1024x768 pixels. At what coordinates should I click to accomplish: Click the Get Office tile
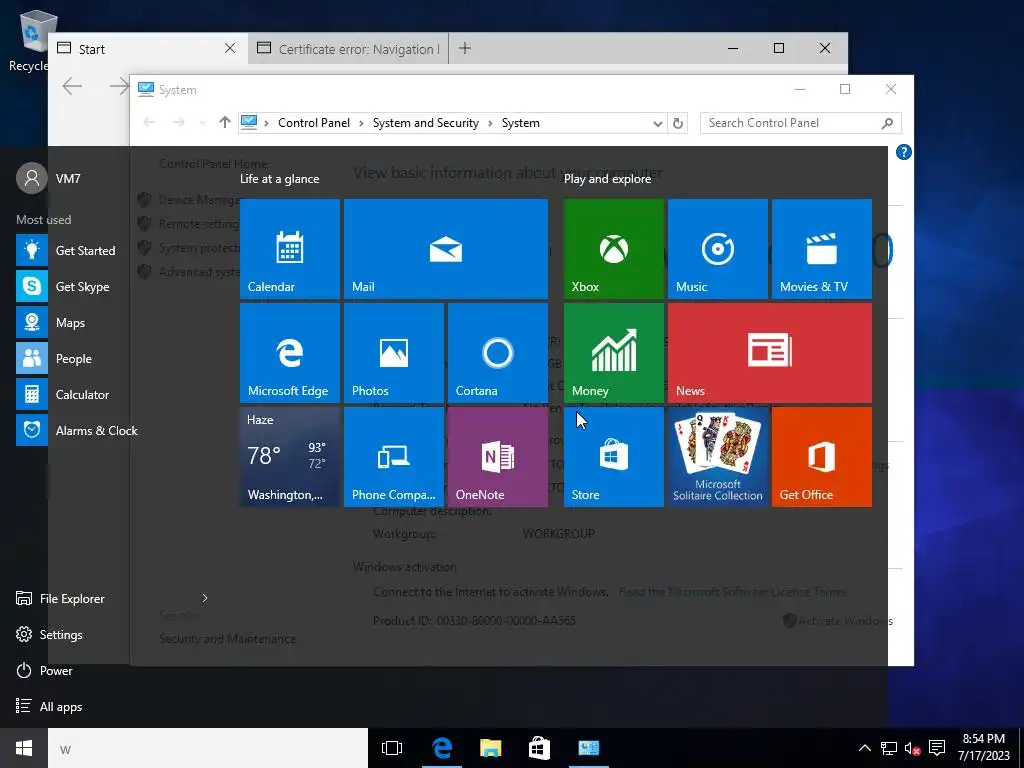coord(822,456)
